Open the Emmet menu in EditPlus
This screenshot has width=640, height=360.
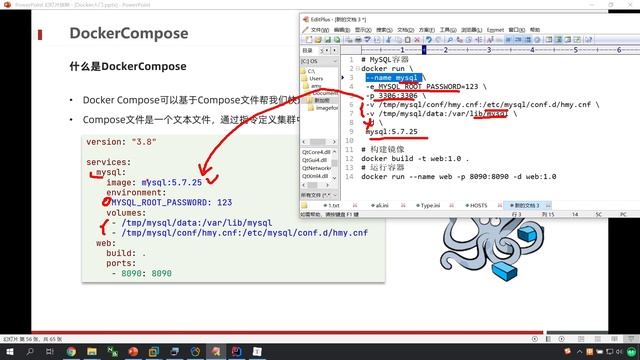[x=495, y=30]
